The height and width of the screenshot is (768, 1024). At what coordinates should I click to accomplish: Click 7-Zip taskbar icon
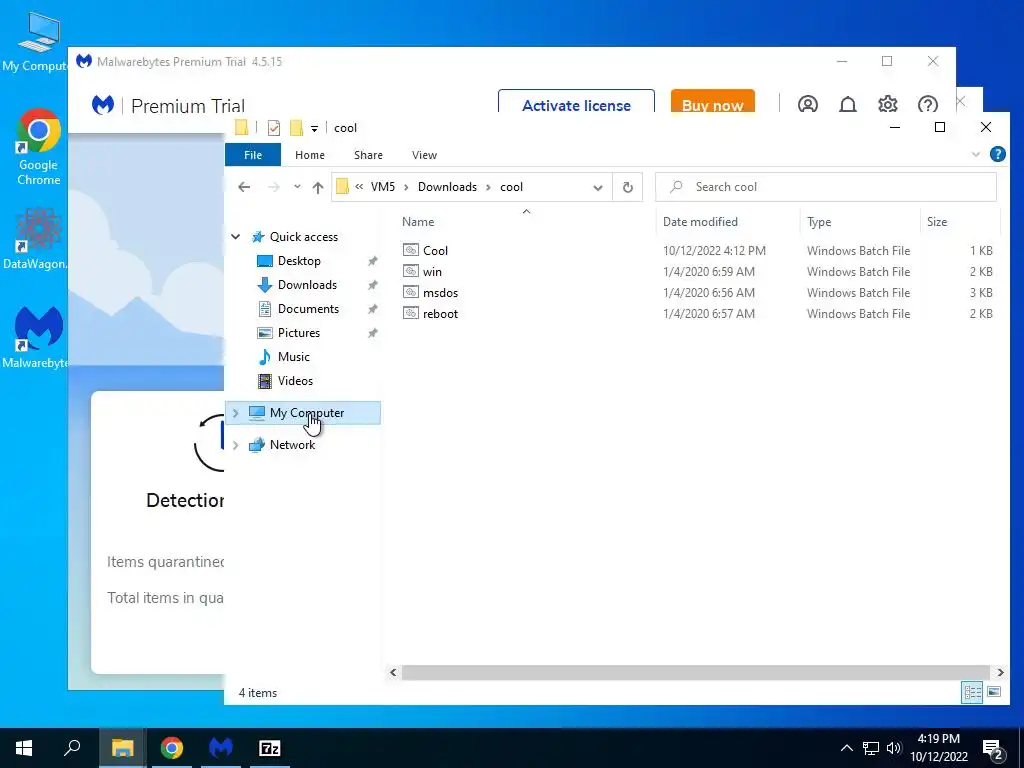[x=270, y=748]
